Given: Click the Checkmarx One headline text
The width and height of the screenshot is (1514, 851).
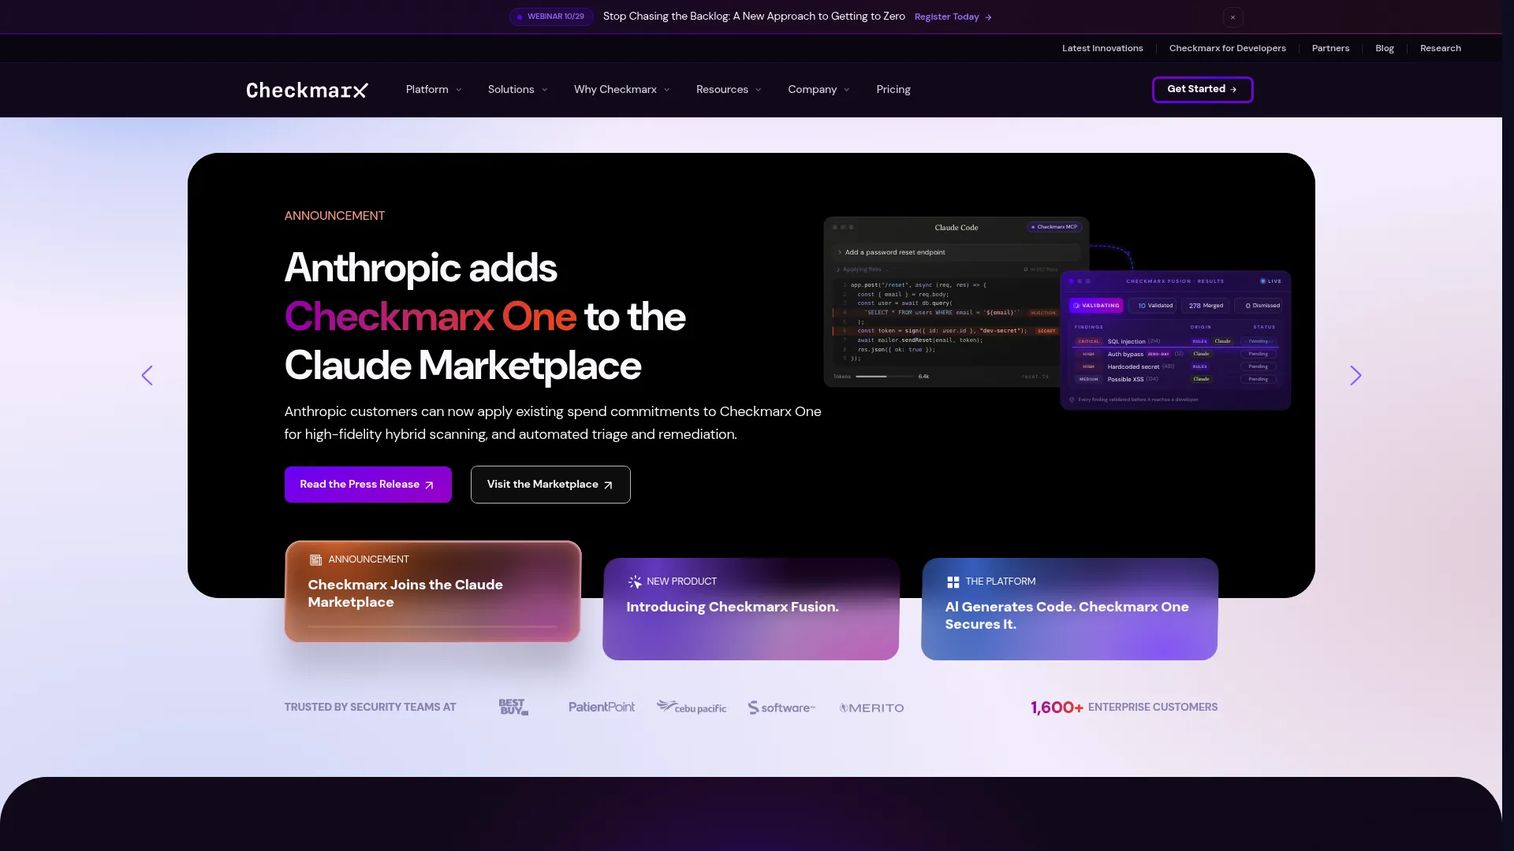Looking at the screenshot, I should [x=430, y=317].
